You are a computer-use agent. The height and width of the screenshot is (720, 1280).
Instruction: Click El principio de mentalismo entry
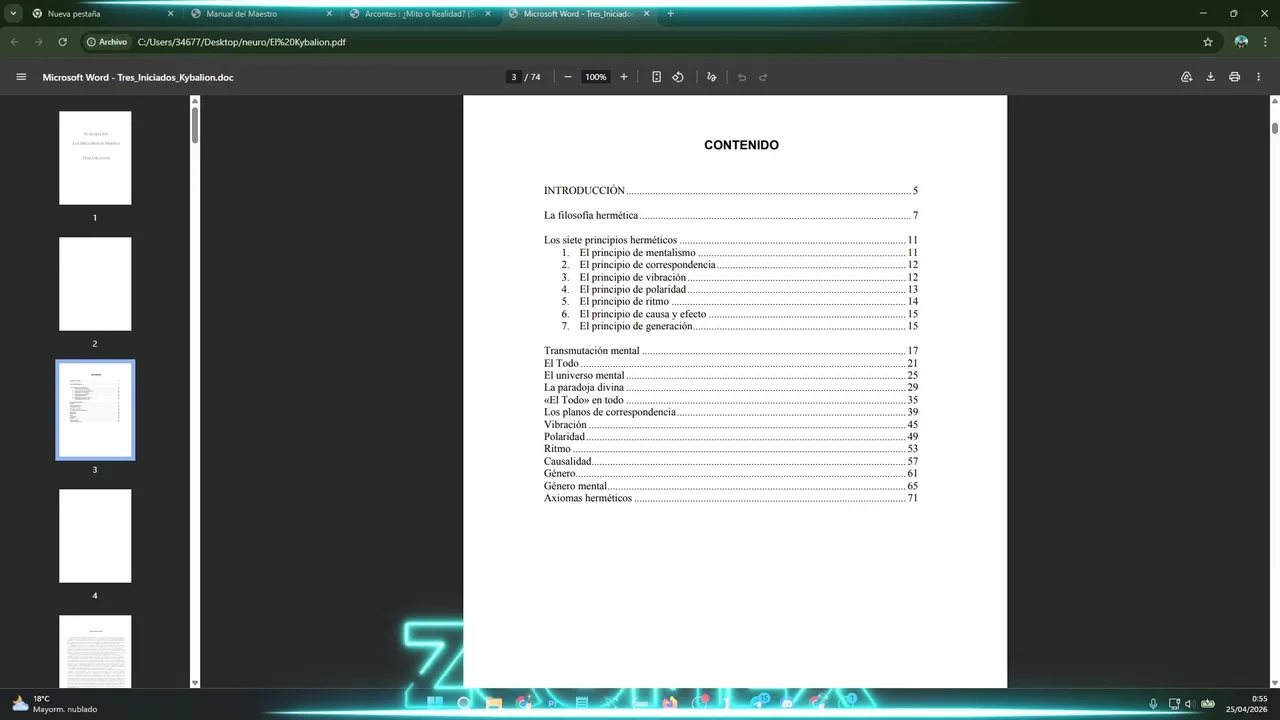pyautogui.click(x=739, y=253)
